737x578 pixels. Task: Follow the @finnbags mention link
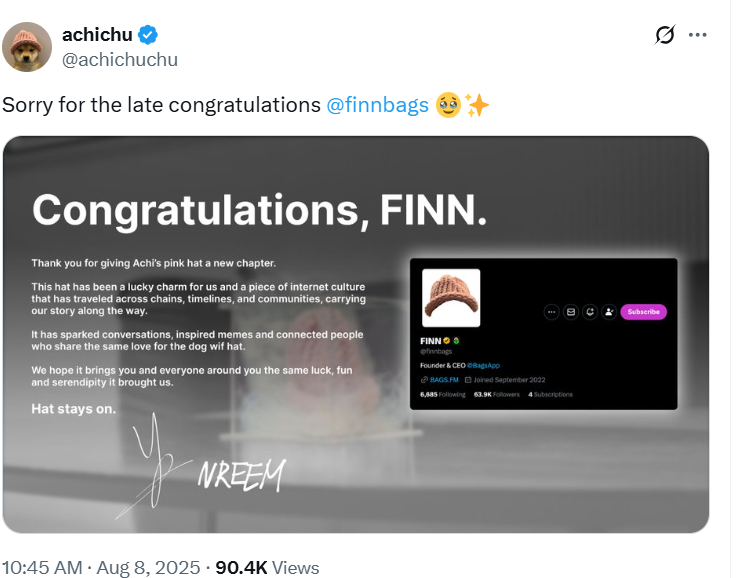pos(377,105)
